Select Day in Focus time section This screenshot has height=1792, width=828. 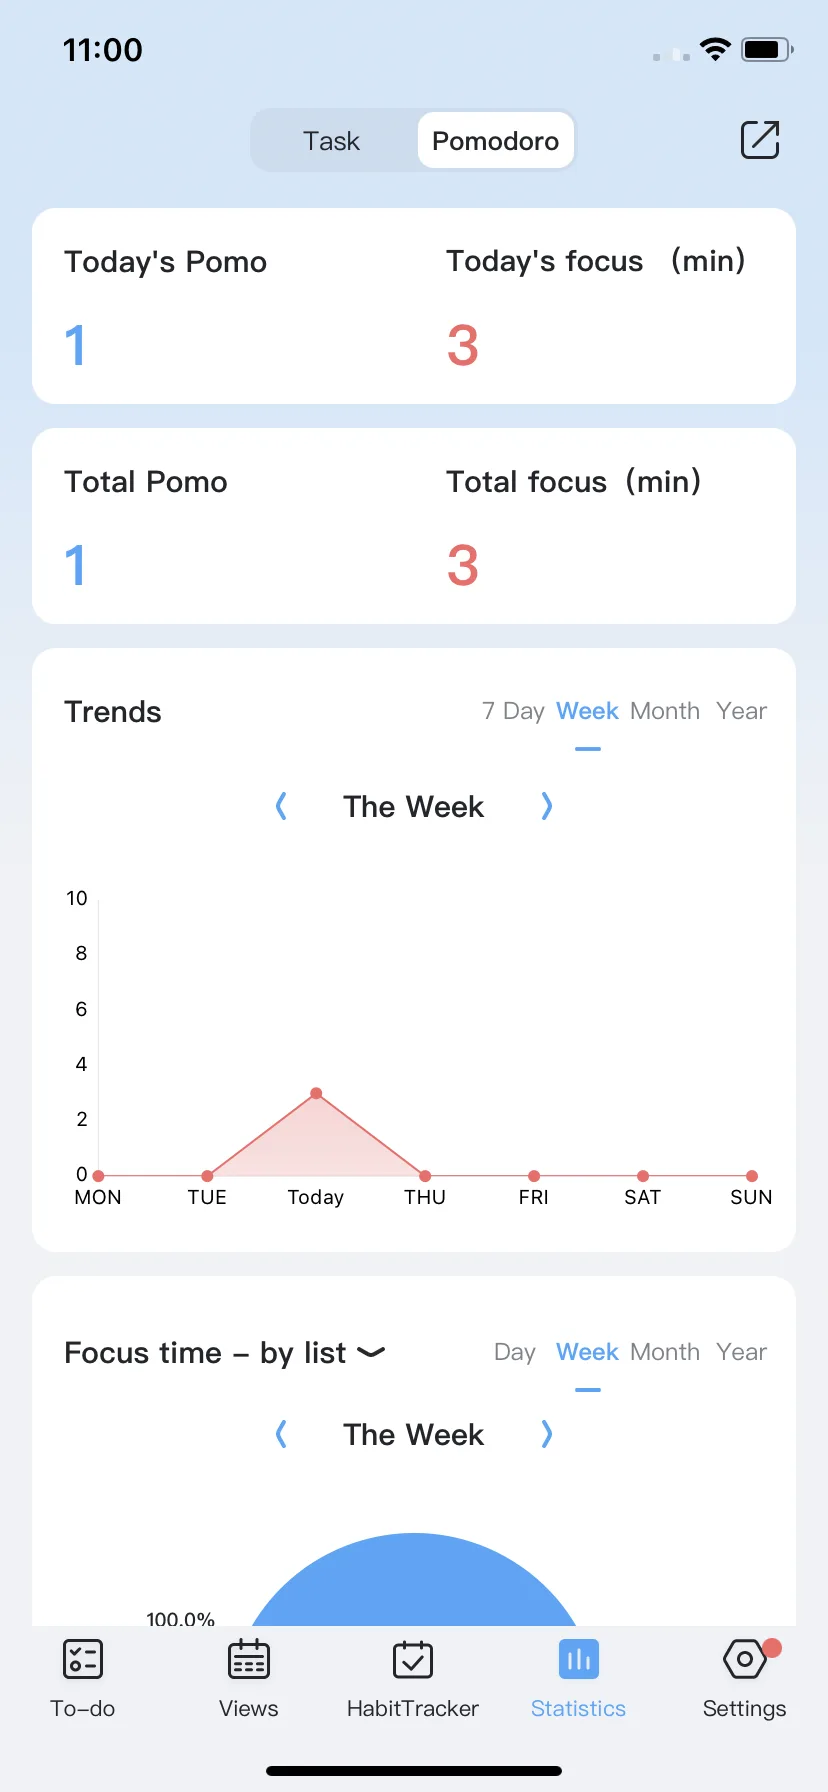[x=515, y=1352]
